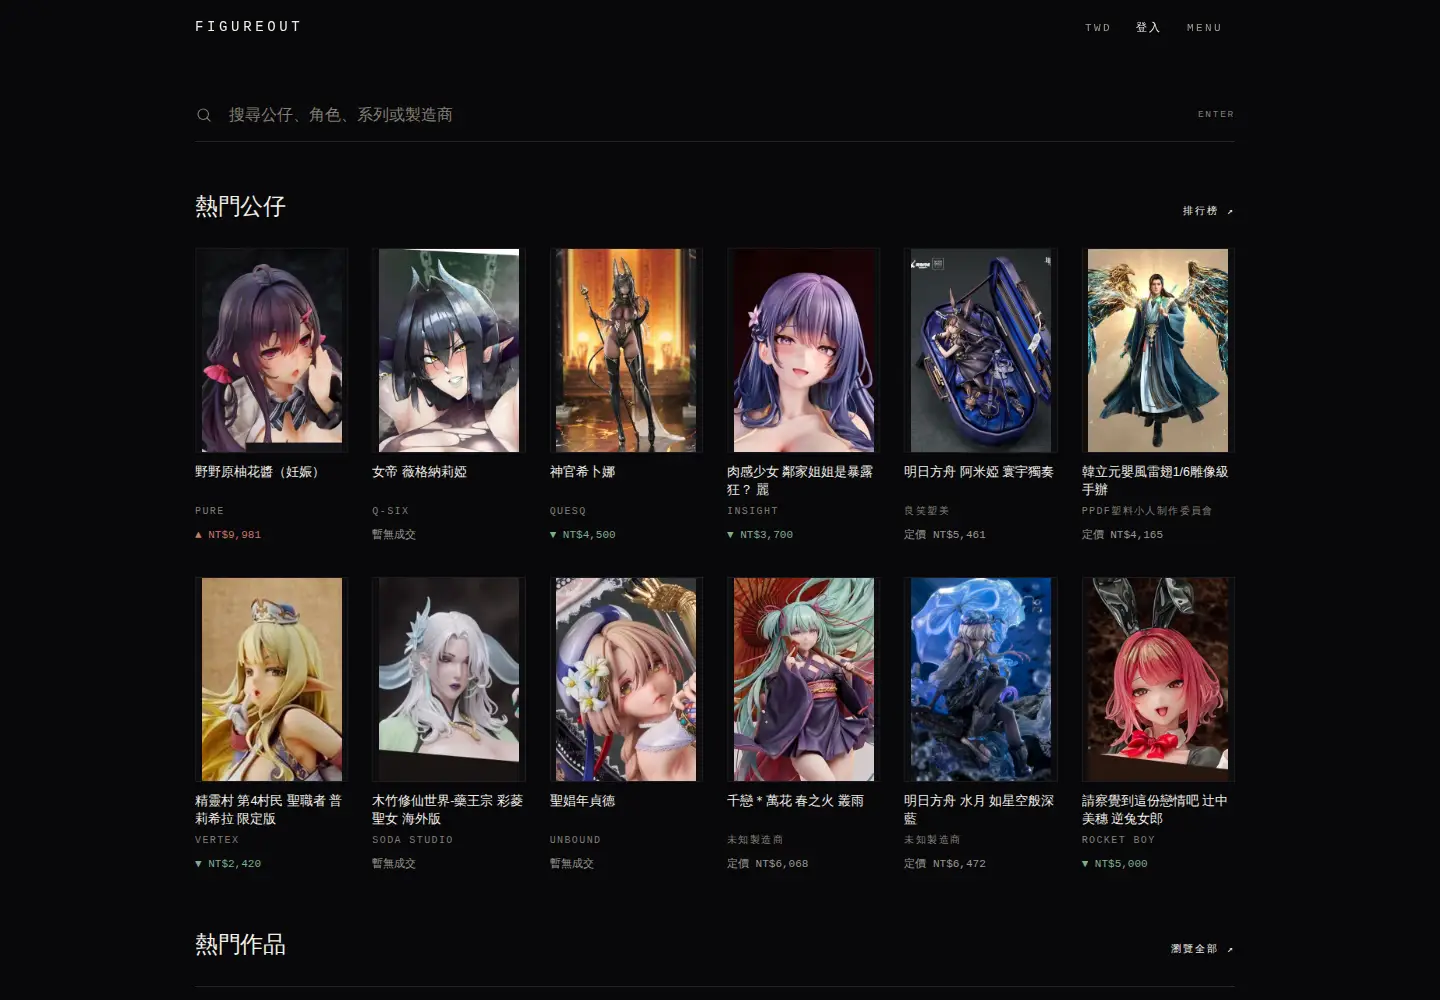Click the 定價 NT$5,461 price
The width and height of the screenshot is (1440, 1000).
(945, 535)
